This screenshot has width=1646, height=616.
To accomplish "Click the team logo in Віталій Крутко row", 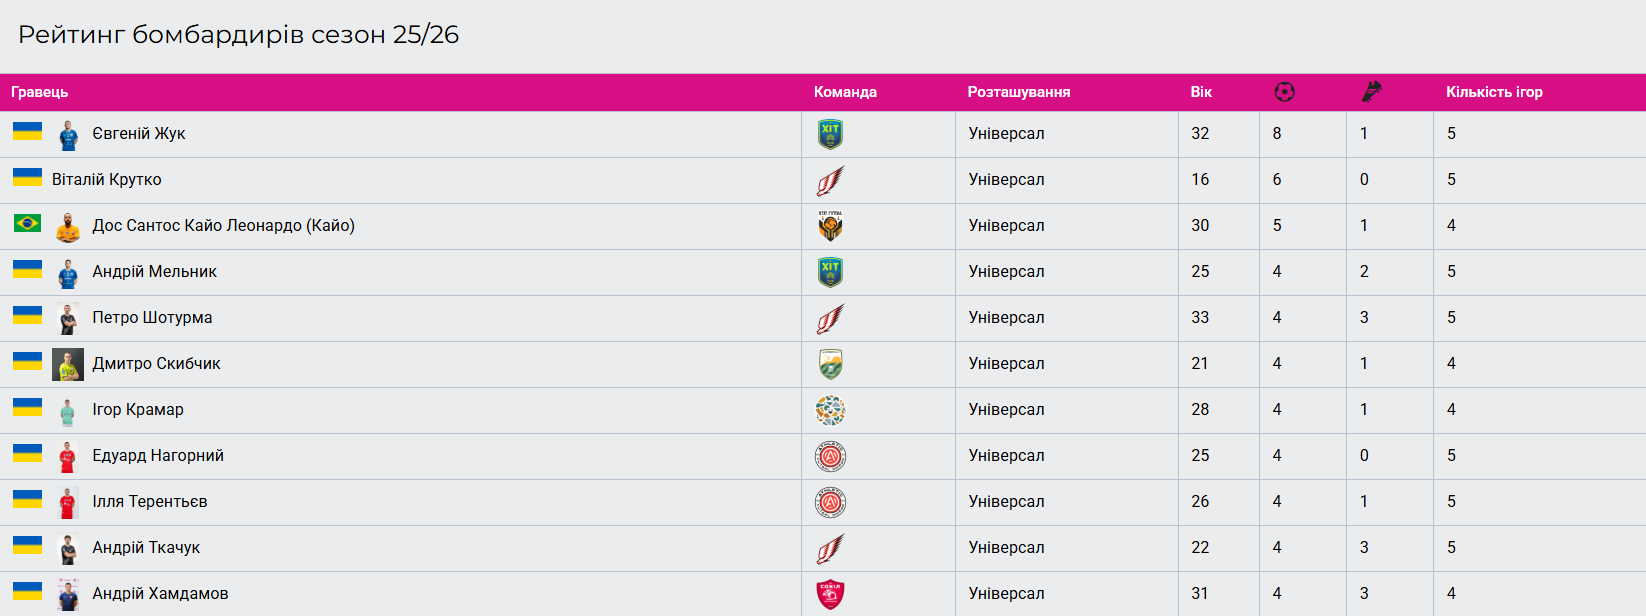I will coord(830,180).
